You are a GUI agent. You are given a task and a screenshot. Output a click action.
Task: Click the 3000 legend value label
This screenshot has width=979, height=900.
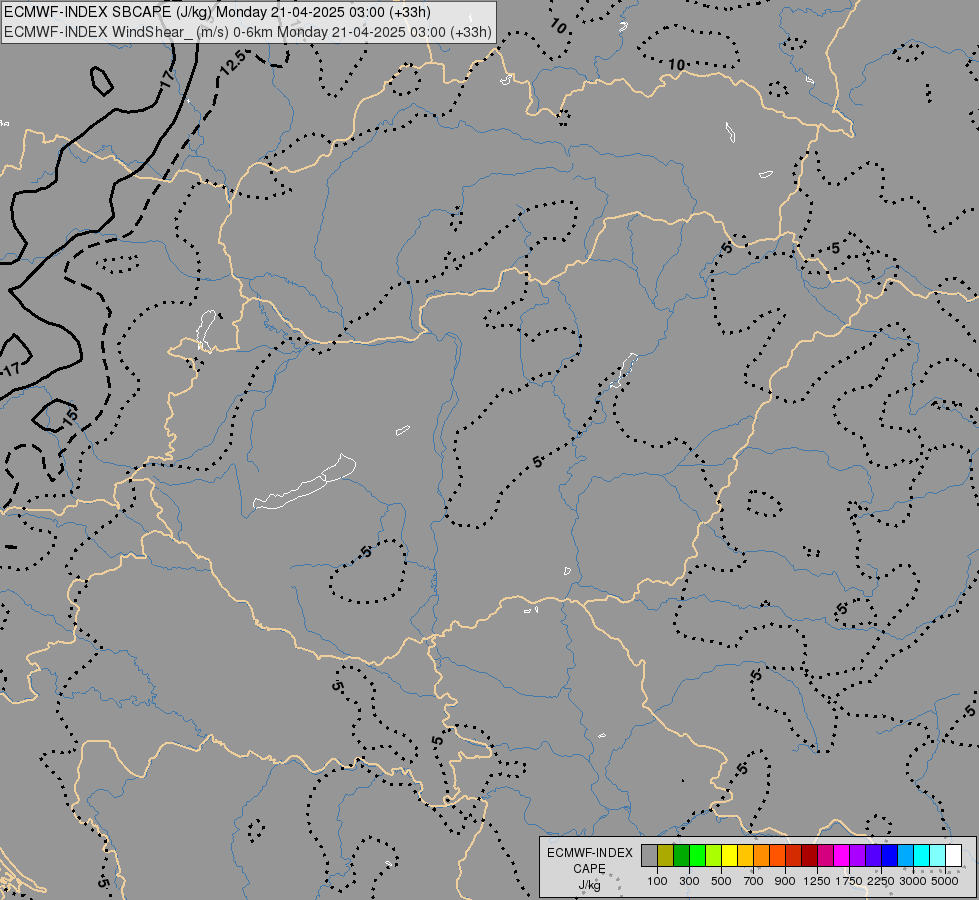click(x=912, y=881)
